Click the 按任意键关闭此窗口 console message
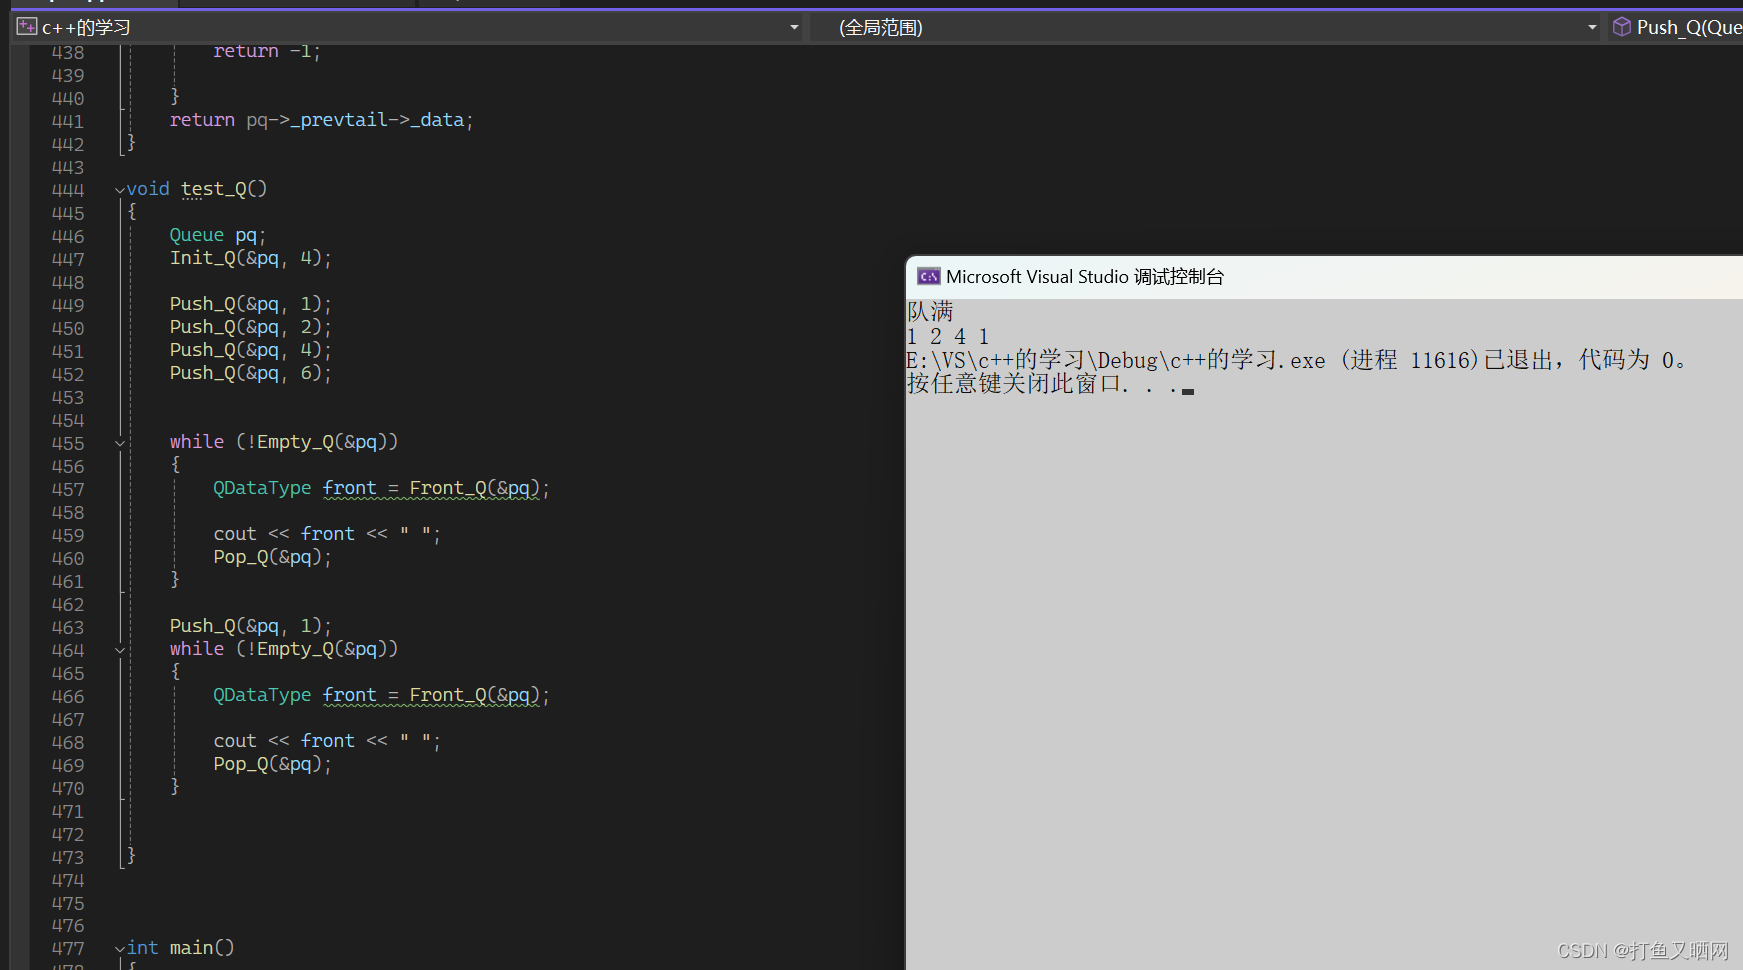The image size is (1743, 970). pos(1050,384)
